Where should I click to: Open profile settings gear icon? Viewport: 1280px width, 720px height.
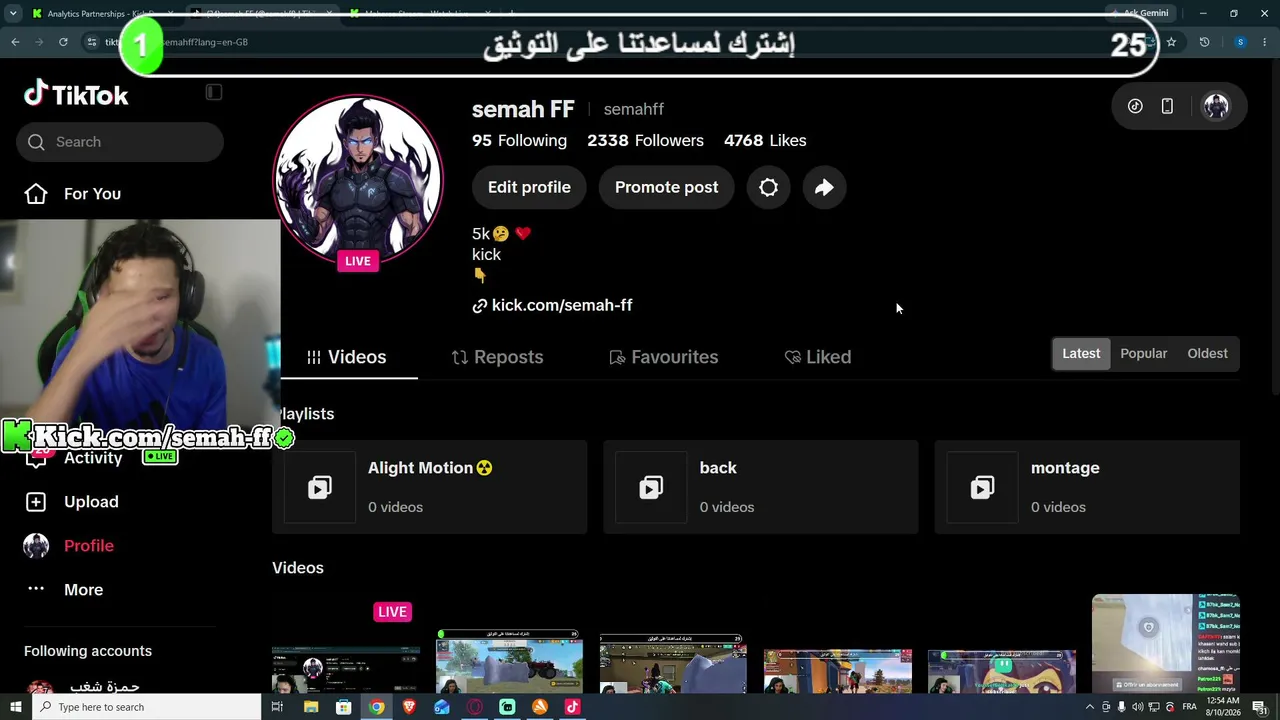tap(768, 187)
